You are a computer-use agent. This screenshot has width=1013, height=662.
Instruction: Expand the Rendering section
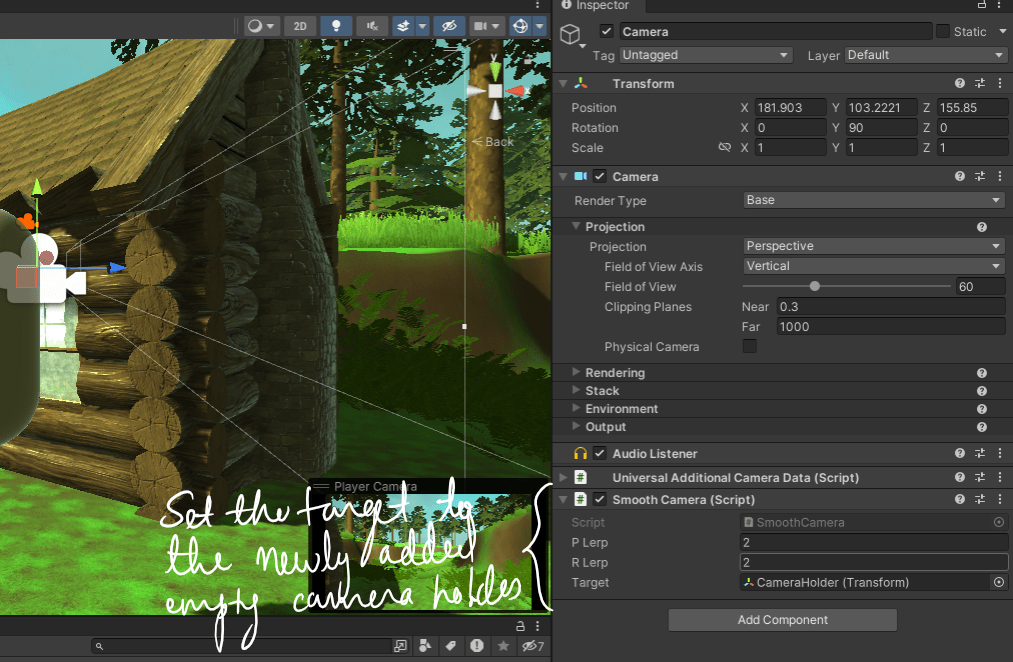(x=576, y=372)
